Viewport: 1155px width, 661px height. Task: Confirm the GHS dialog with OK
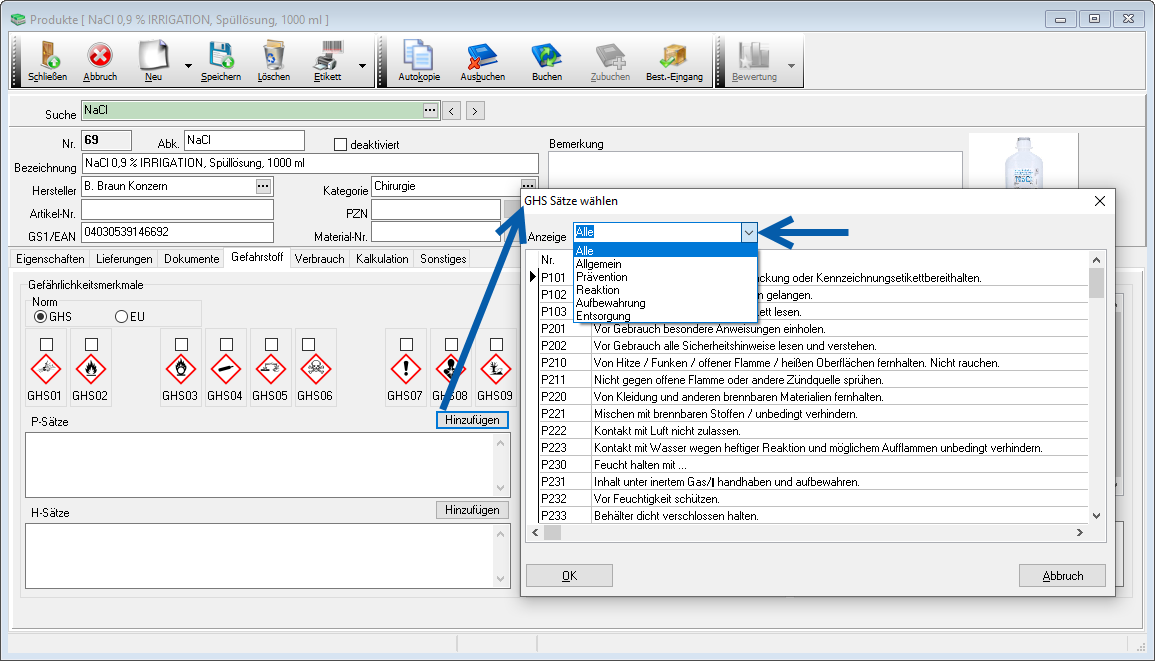[569, 576]
